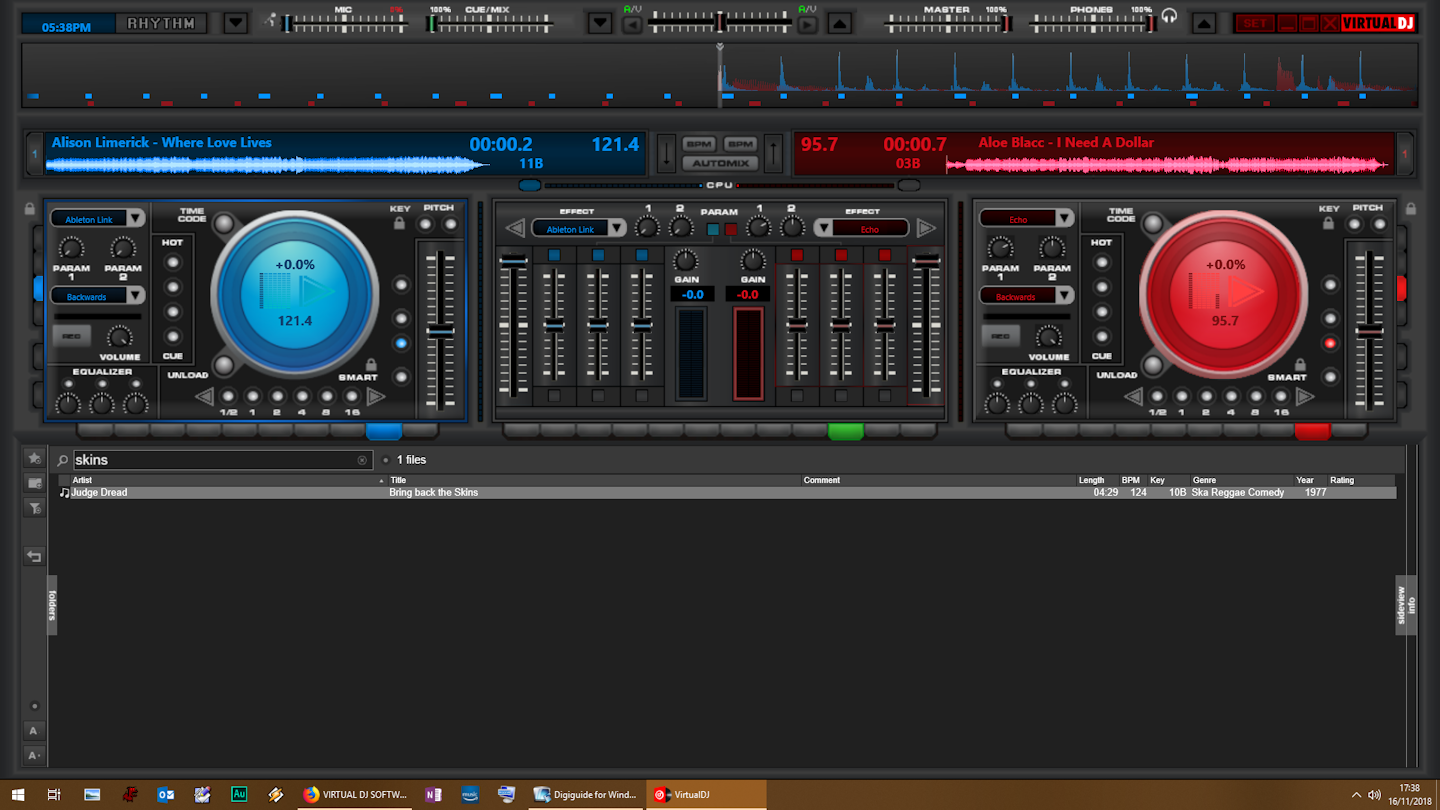Open right deck Backwards effect dropdown
The width and height of the screenshot is (1440, 810).
pyautogui.click(x=1064, y=295)
